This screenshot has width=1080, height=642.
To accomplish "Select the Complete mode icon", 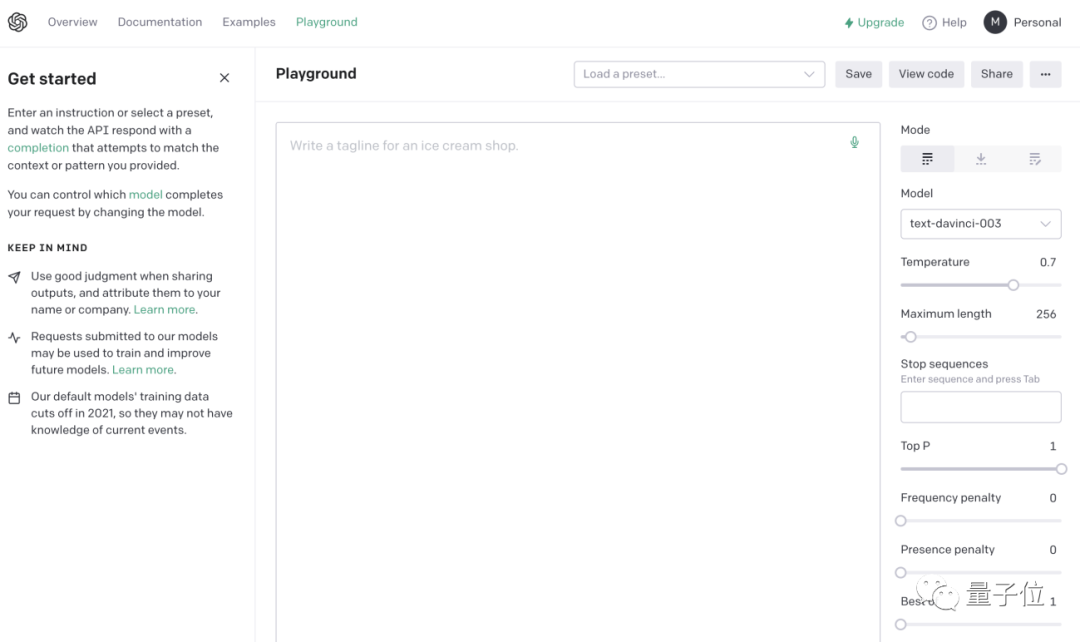I will (x=927, y=159).
